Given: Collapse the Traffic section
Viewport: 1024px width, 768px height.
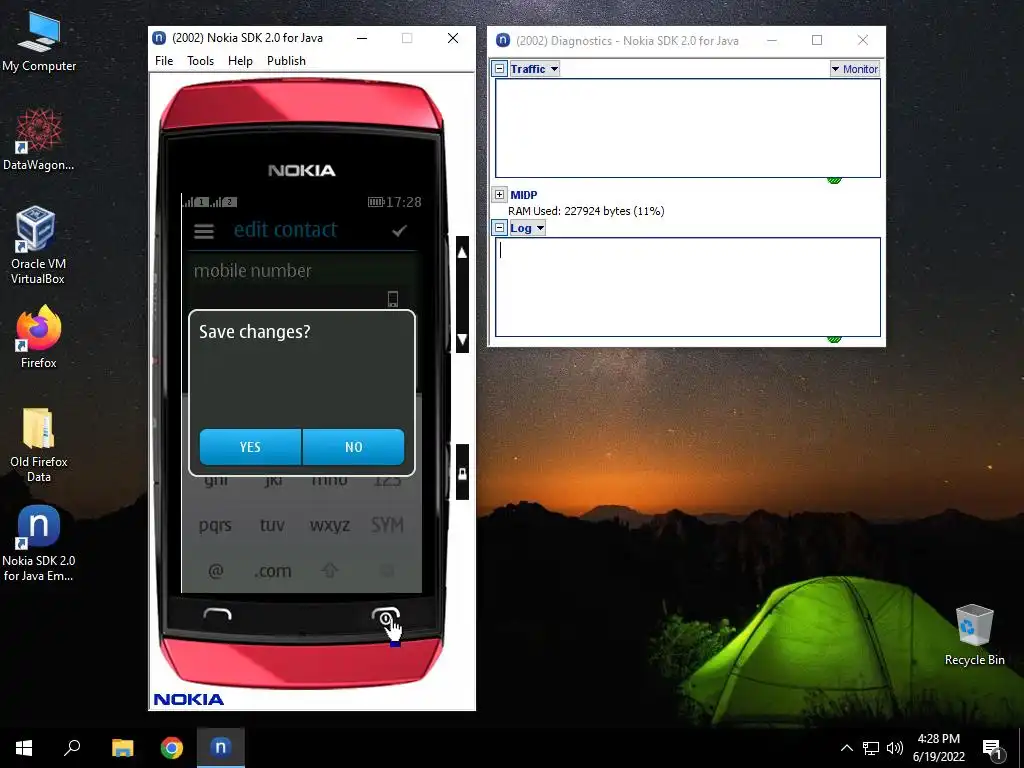Looking at the screenshot, I should [500, 69].
